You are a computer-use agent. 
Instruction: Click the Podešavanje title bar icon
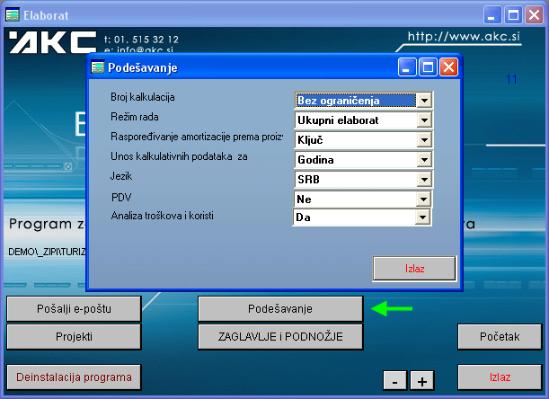(x=98, y=67)
